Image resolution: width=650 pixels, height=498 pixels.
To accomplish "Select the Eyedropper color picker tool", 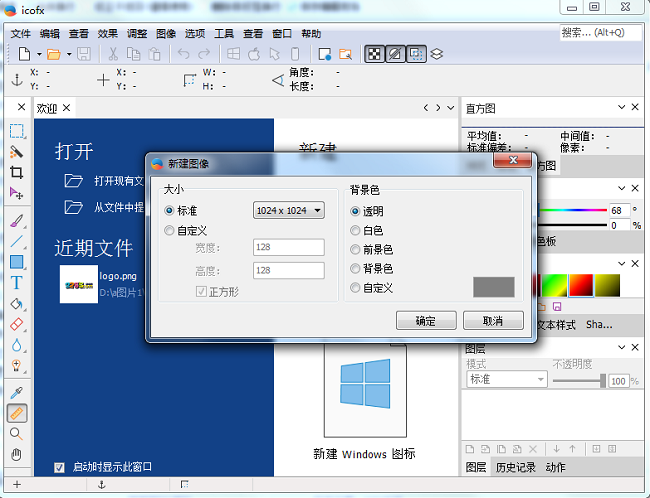I will pos(16,393).
